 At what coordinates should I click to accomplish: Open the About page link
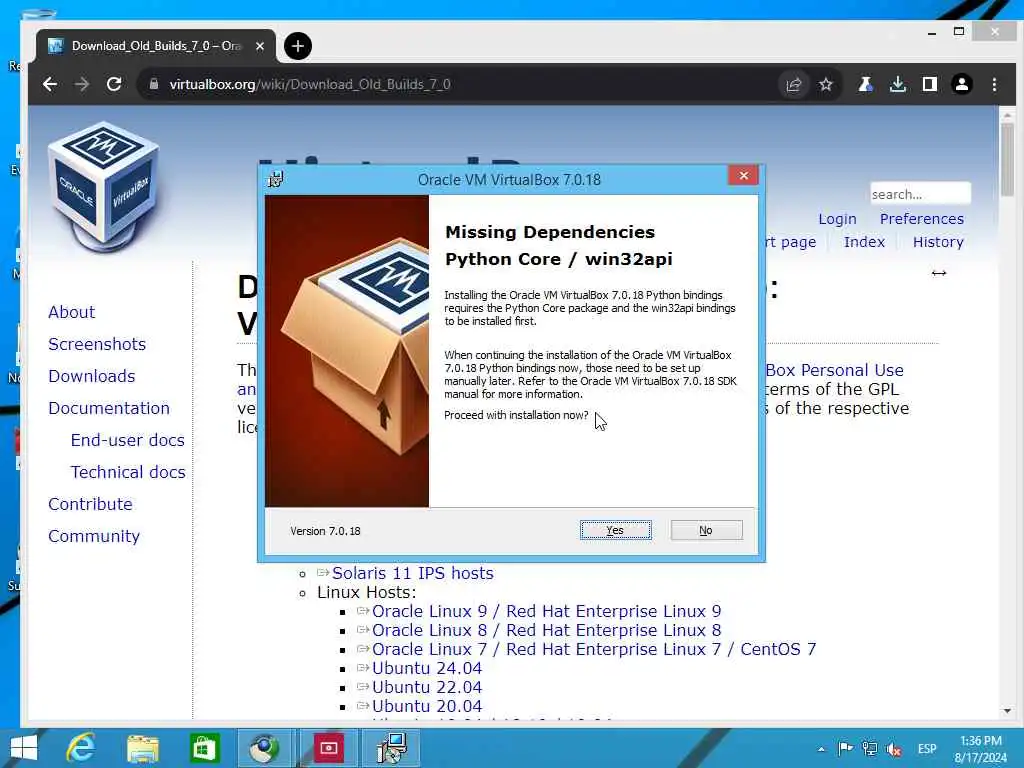pyautogui.click(x=72, y=312)
